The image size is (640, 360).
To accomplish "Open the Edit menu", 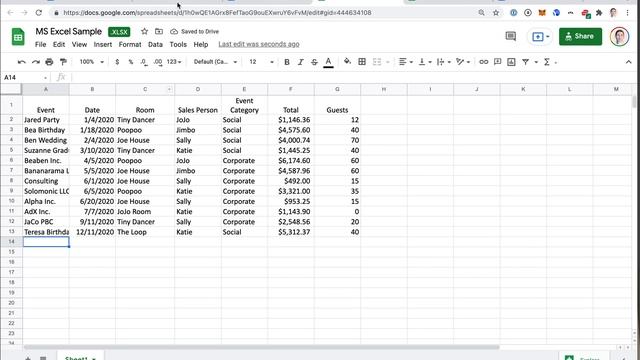I will pyautogui.click(x=59, y=44).
